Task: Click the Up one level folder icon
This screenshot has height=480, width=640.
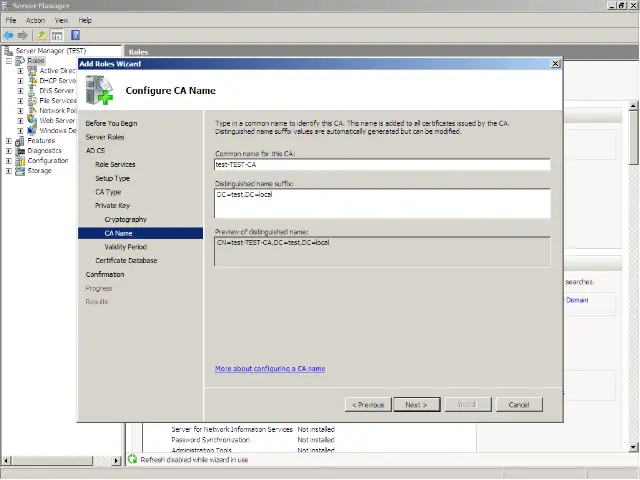Action: point(42,35)
